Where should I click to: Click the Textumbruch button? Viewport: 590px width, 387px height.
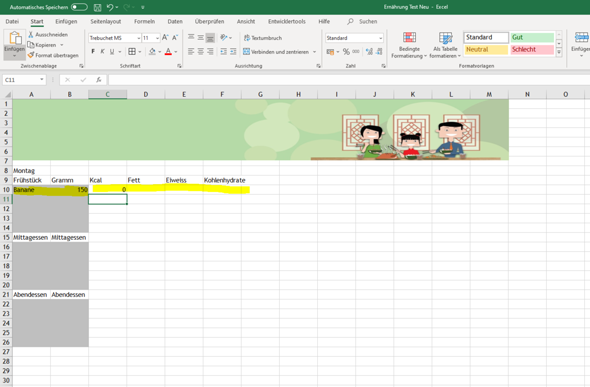coord(263,38)
